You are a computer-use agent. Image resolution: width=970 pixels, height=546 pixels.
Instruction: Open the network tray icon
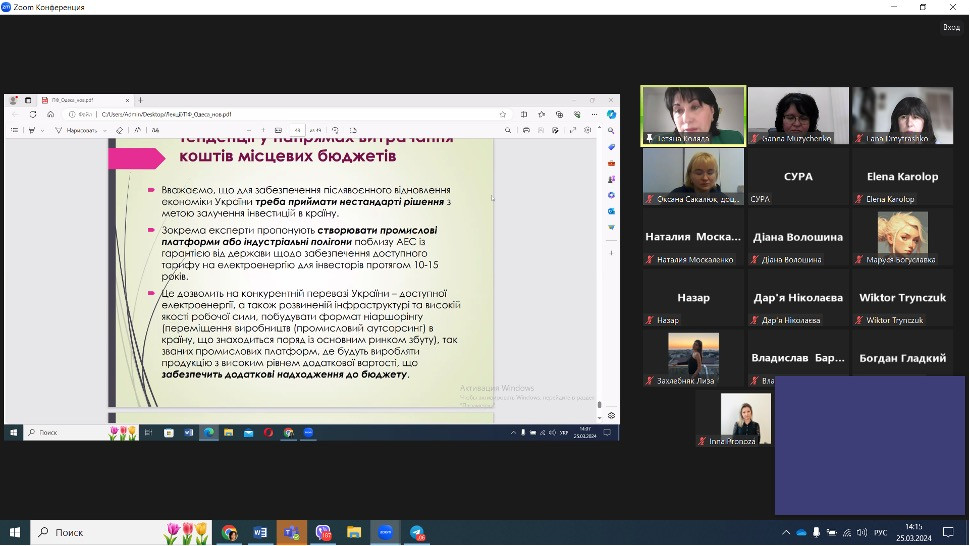tap(847, 532)
